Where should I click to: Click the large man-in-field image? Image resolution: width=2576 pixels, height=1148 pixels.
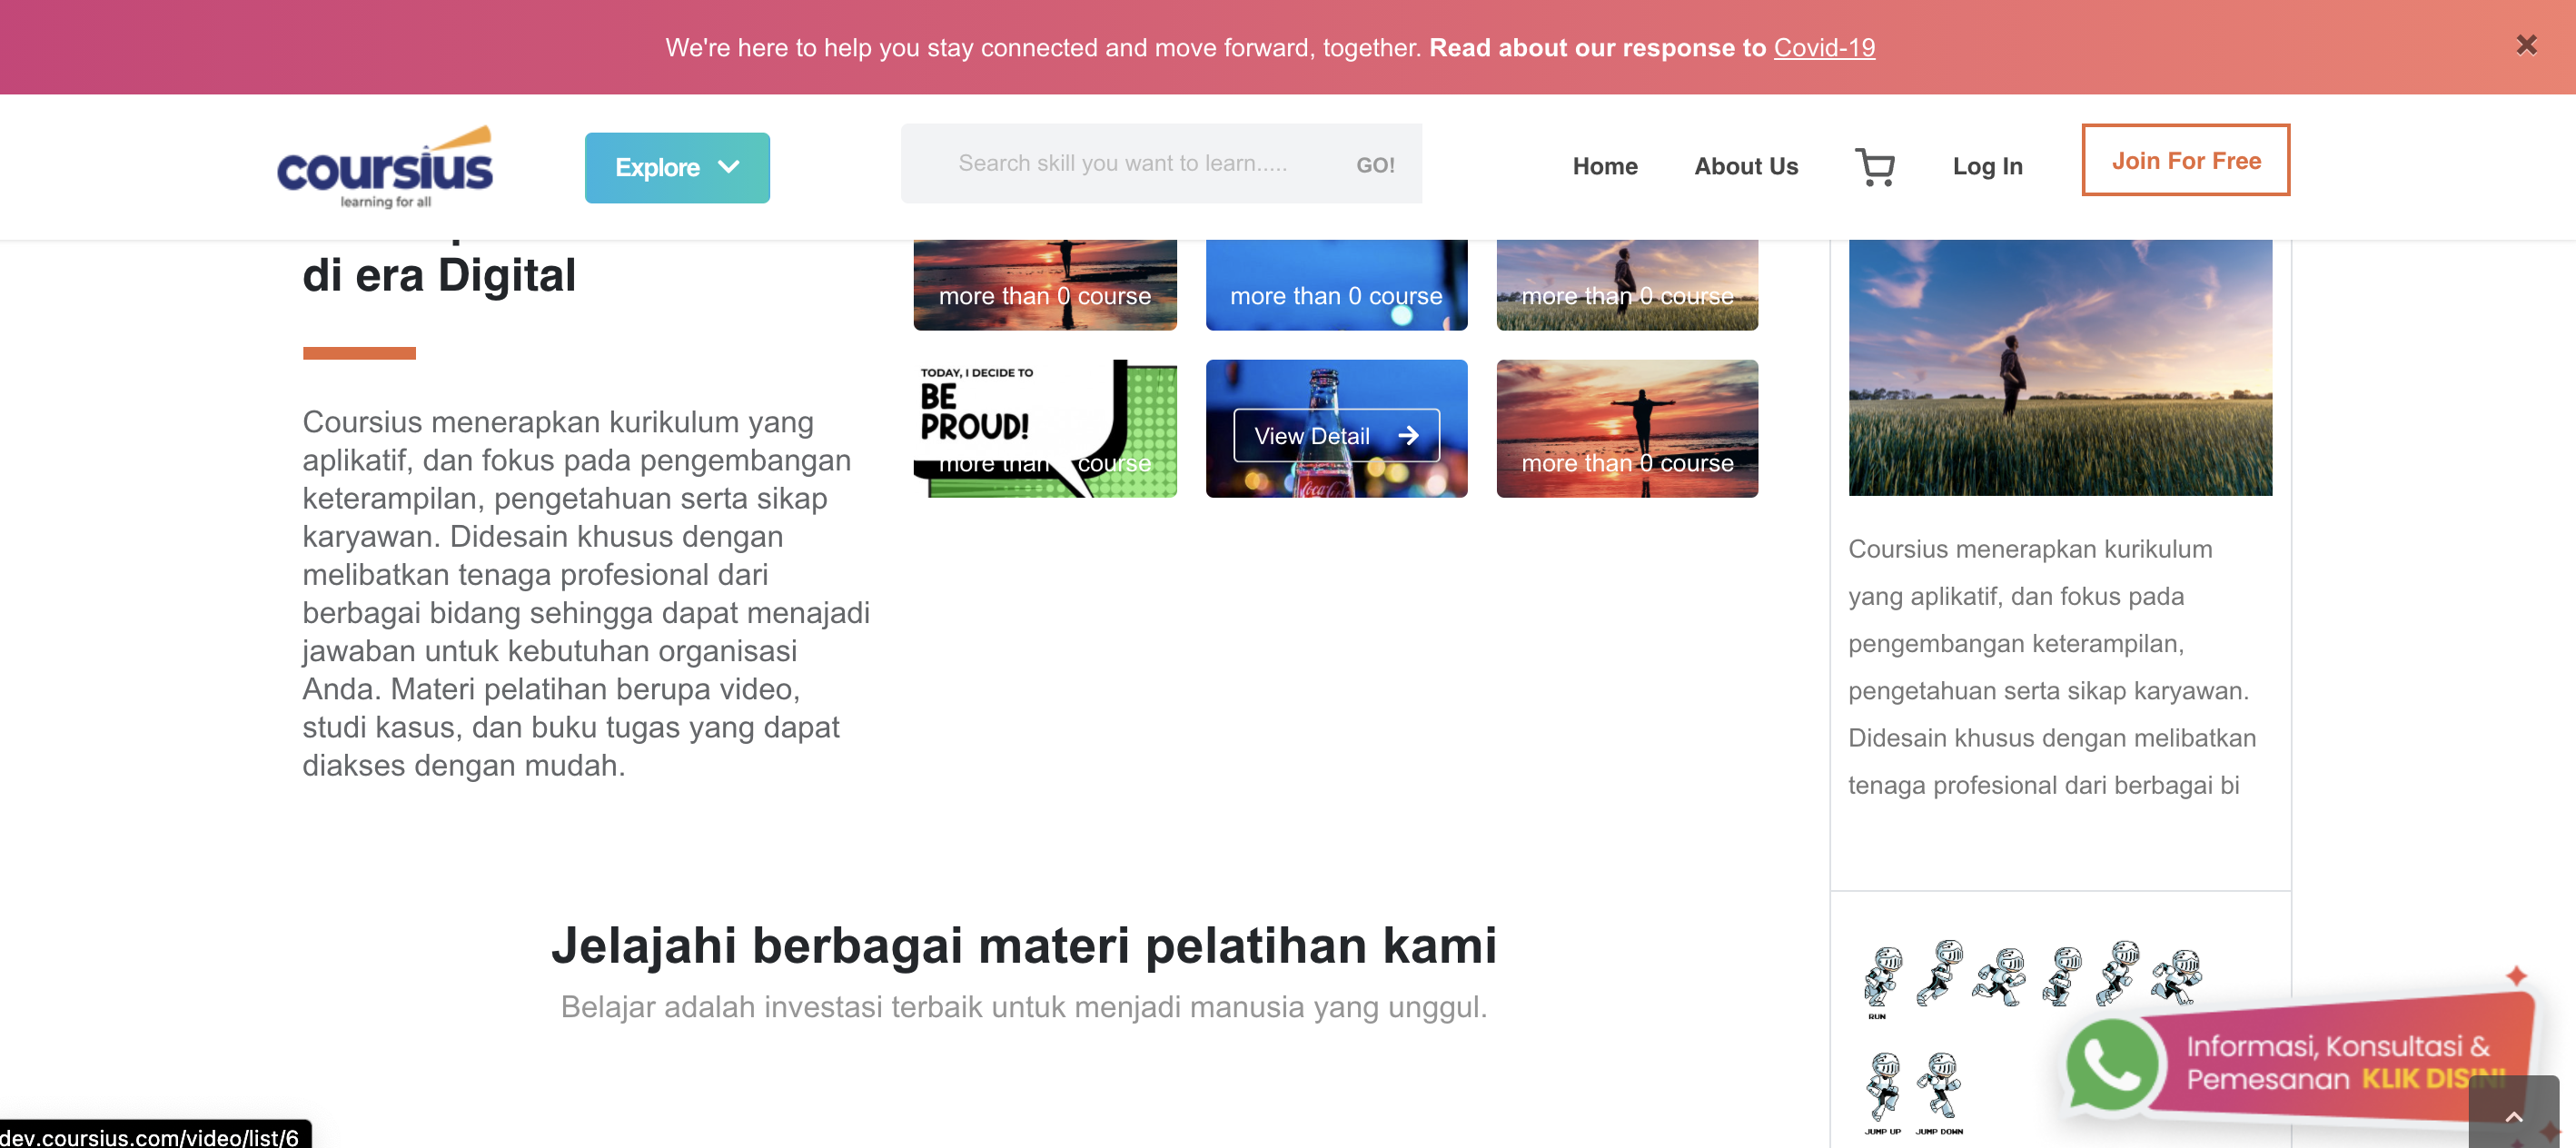tap(2059, 366)
